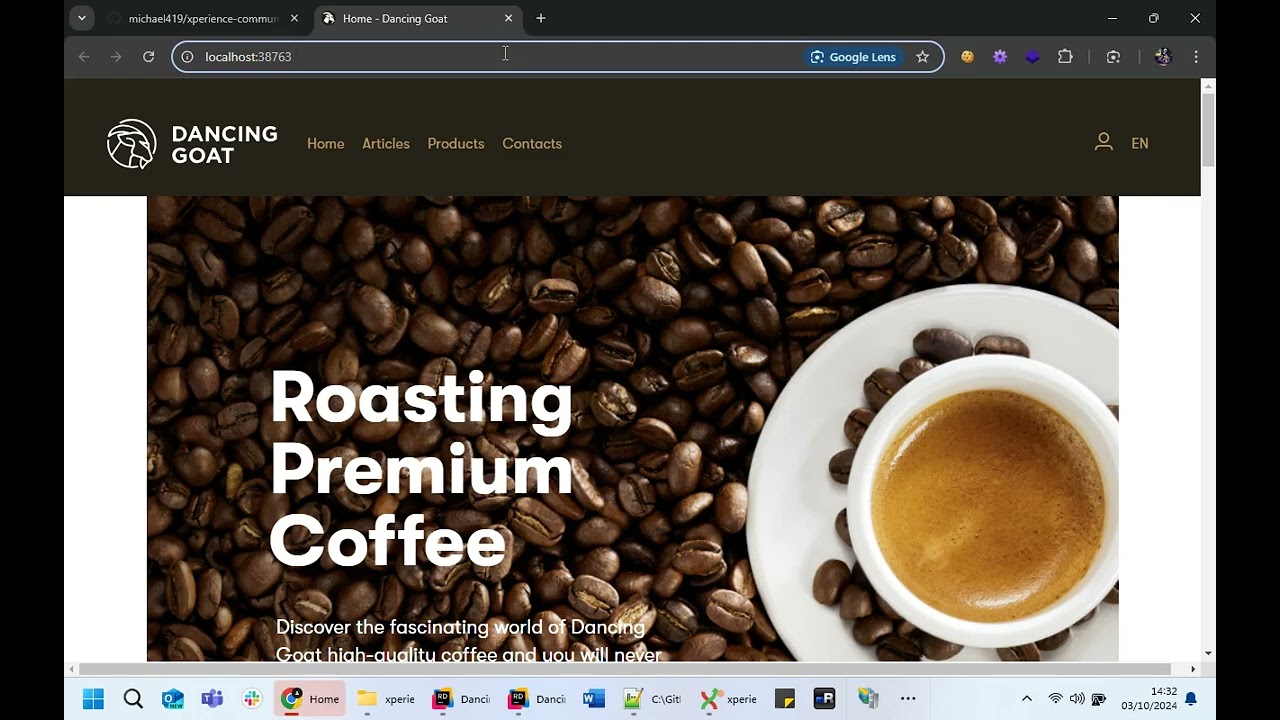Open the volume tray icon

point(1077,699)
